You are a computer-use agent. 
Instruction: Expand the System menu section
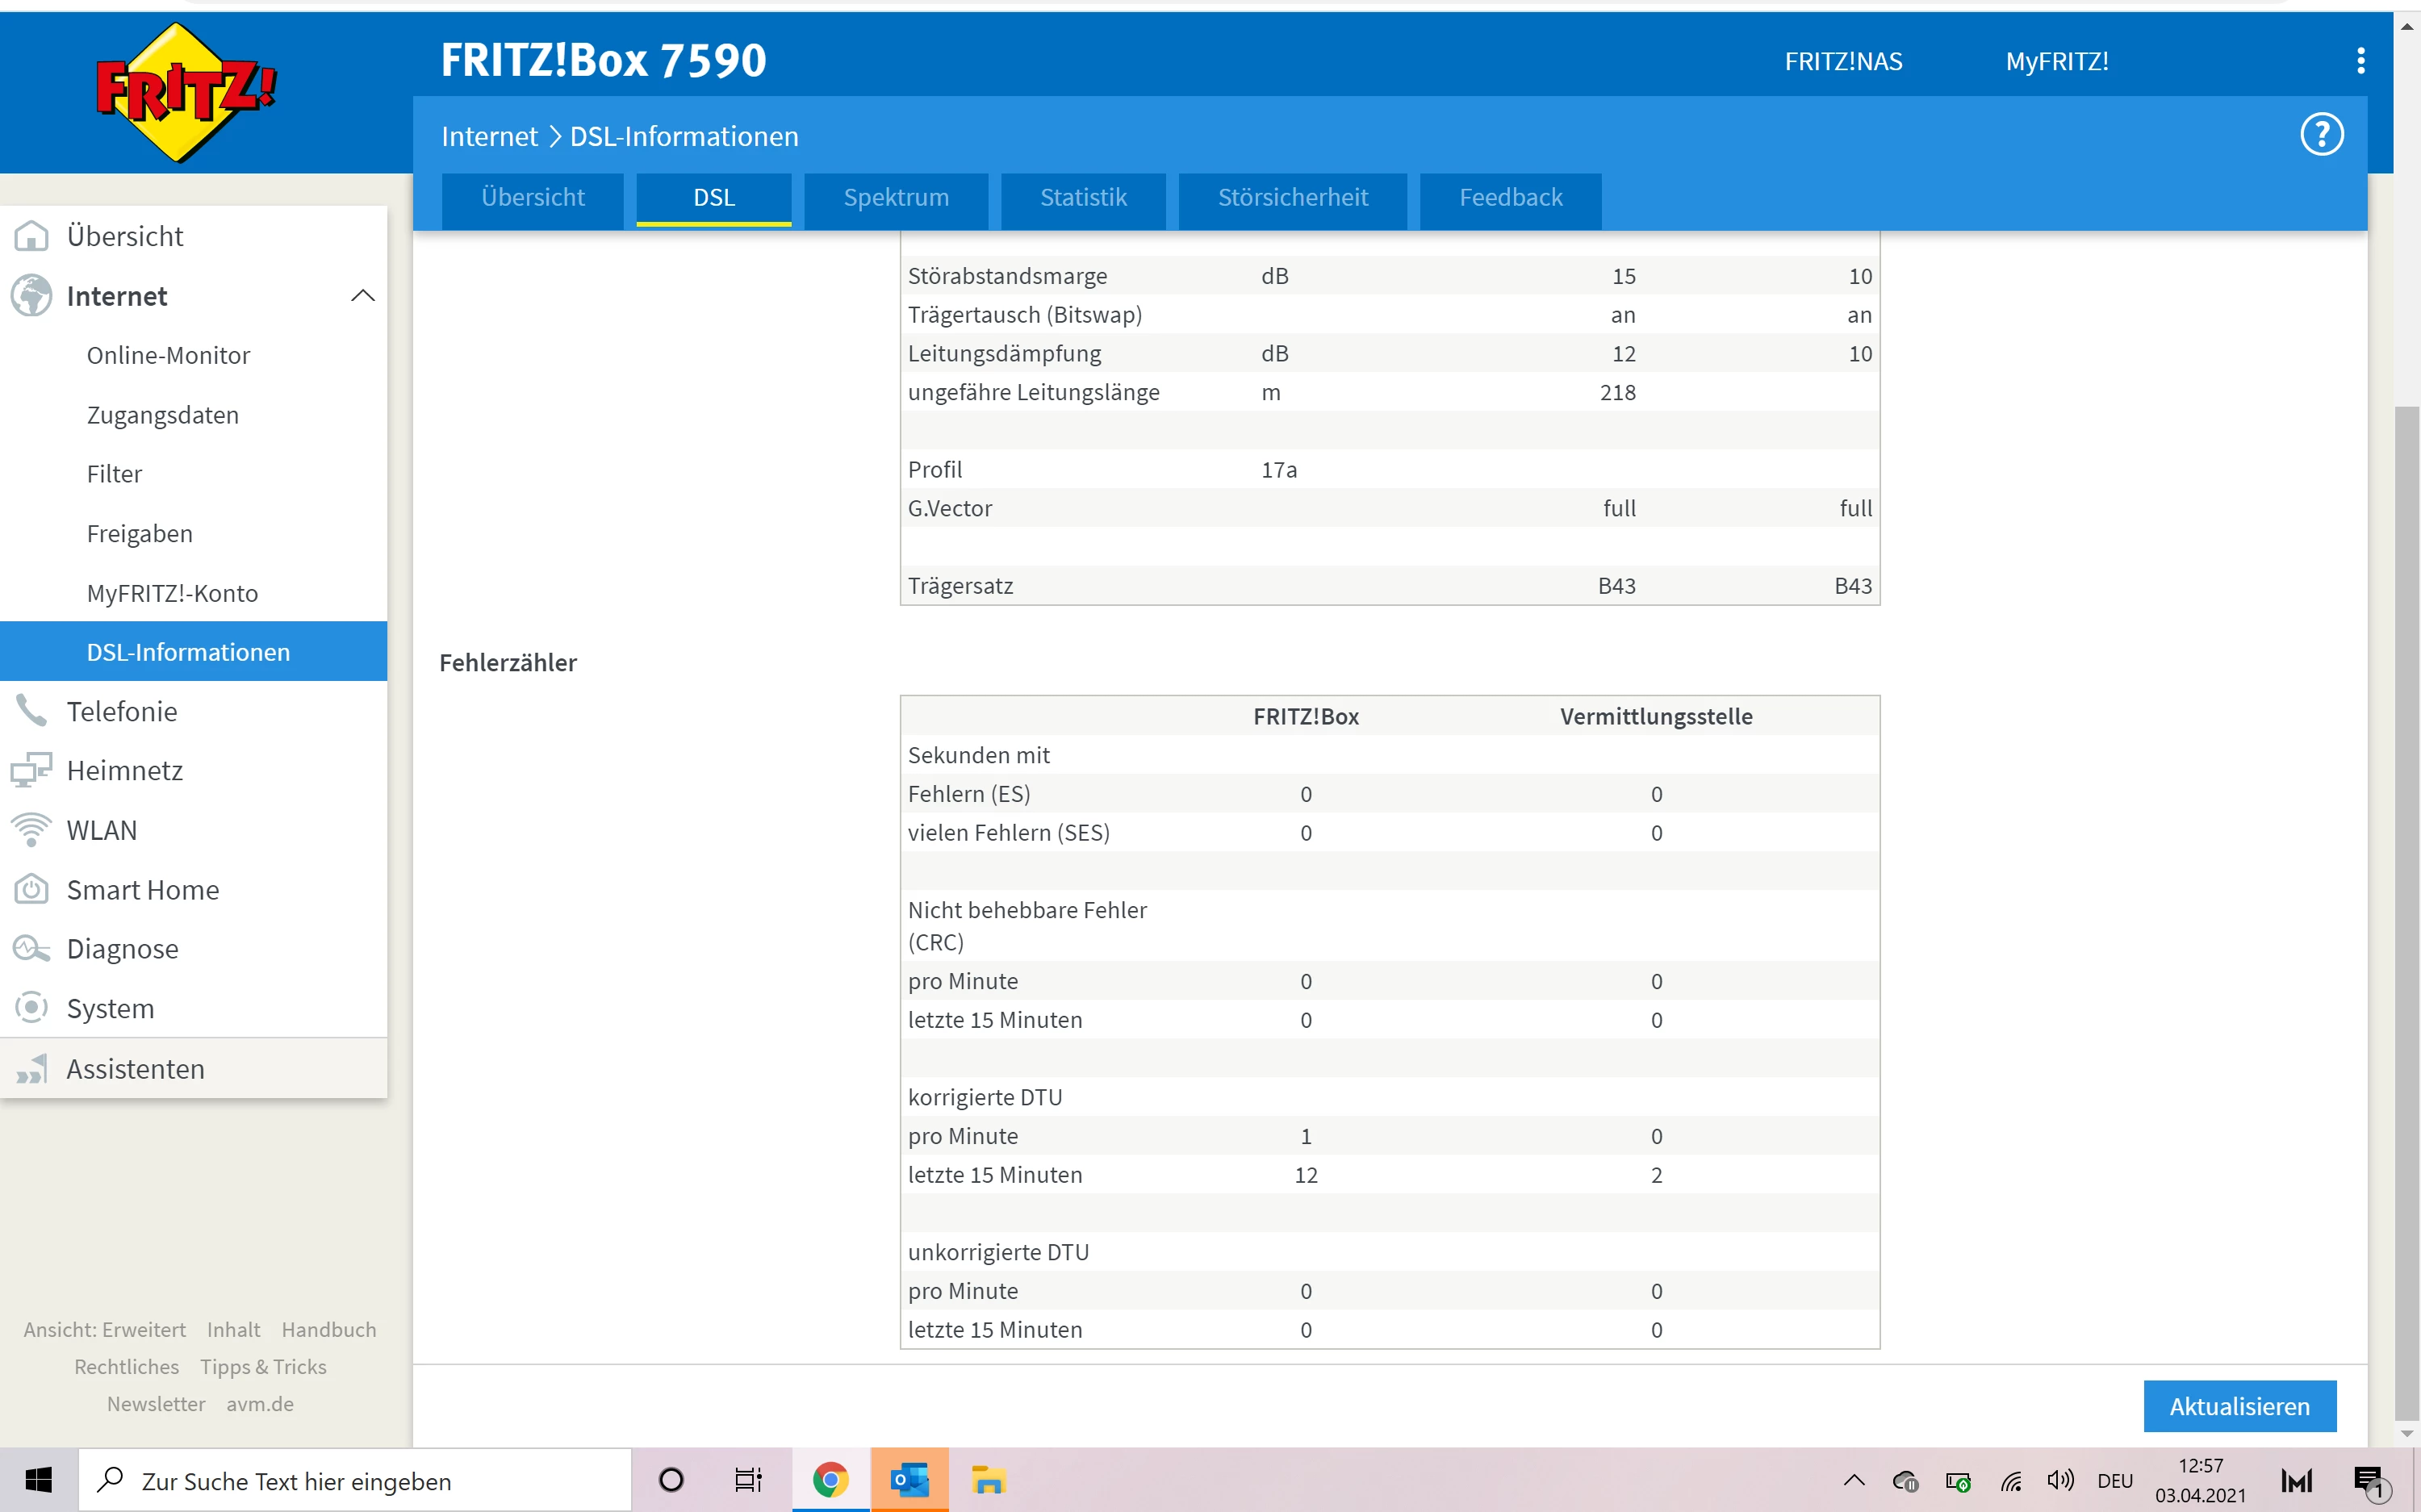[x=110, y=1008]
